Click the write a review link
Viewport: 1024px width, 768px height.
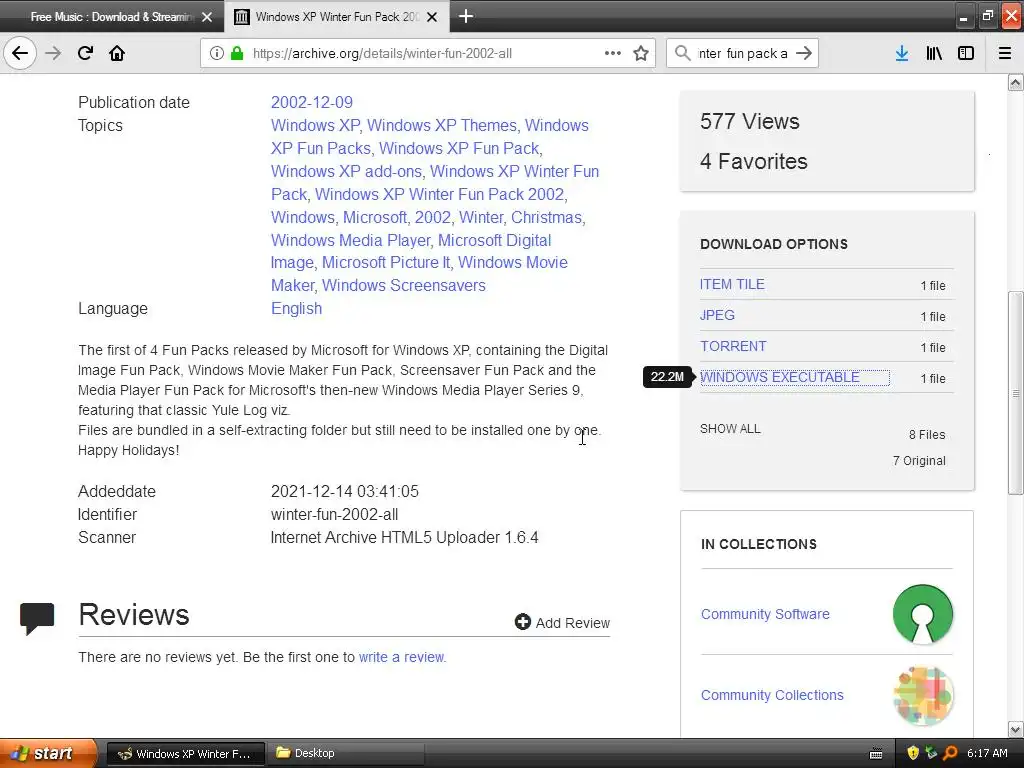click(x=402, y=657)
